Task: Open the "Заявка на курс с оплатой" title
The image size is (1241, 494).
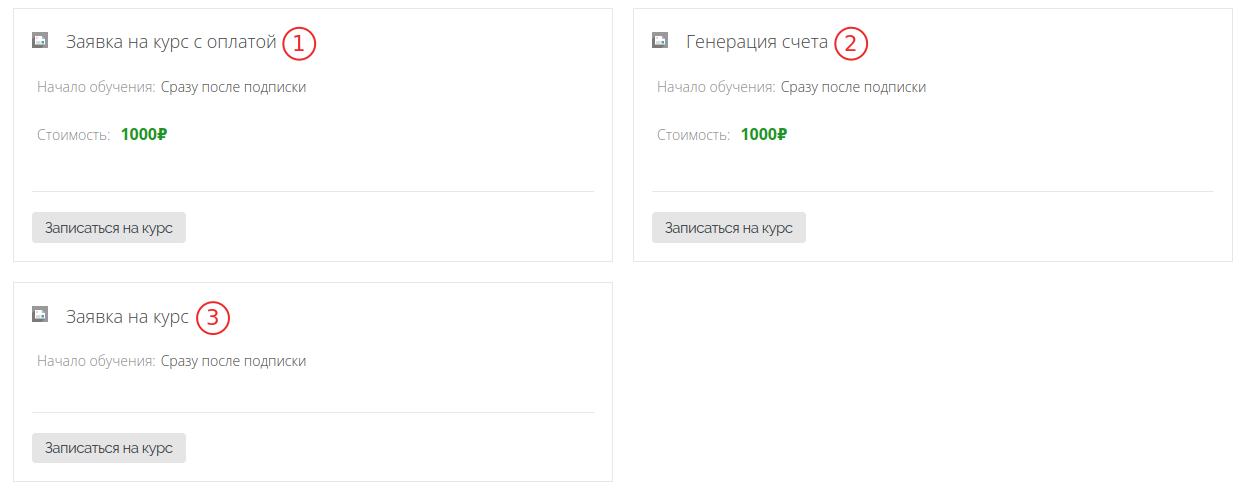Action: tap(171, 42)
